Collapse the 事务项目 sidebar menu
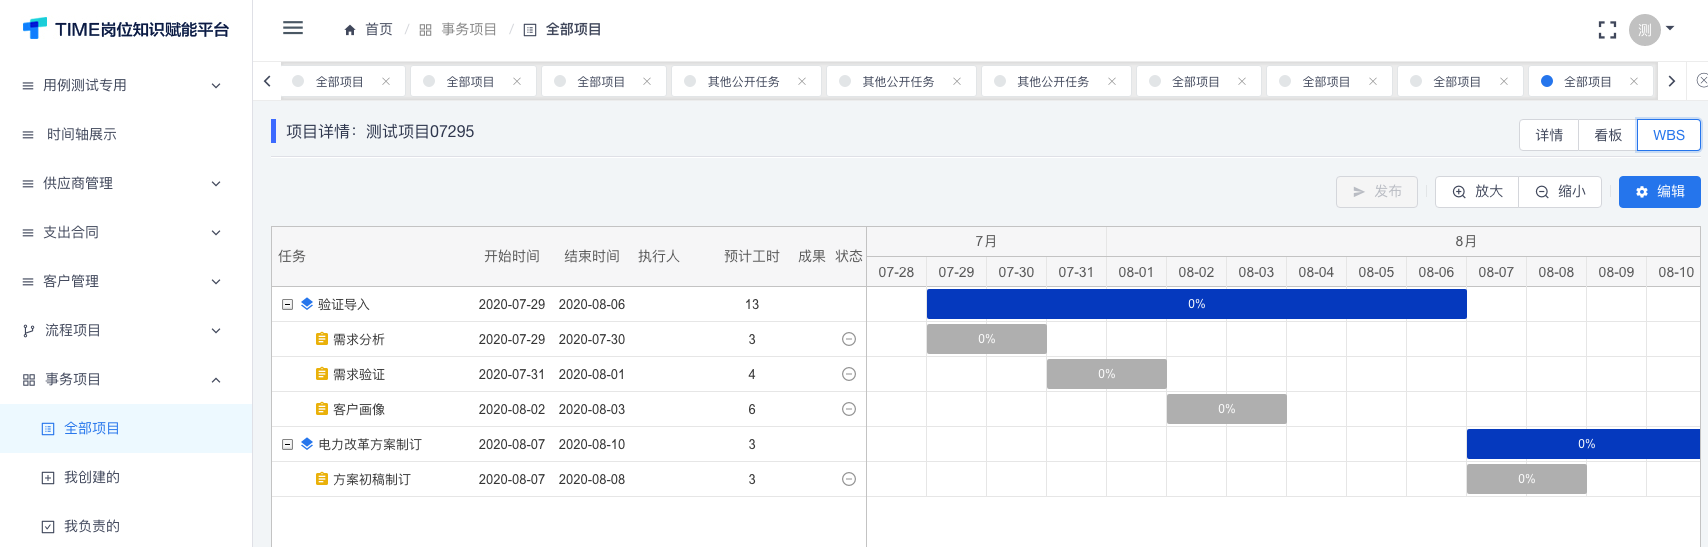Screen dimensions: 1708x547 (126, 379)
